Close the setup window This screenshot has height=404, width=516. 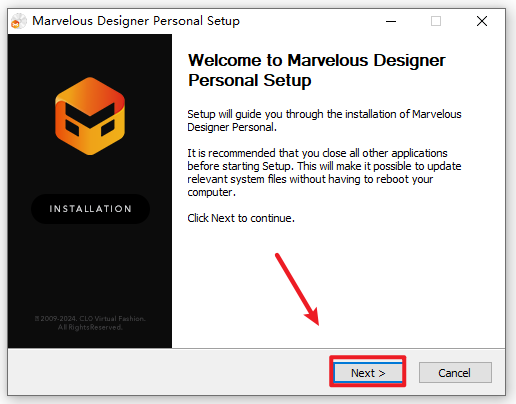pyautogui.click(x=482, y=21)
